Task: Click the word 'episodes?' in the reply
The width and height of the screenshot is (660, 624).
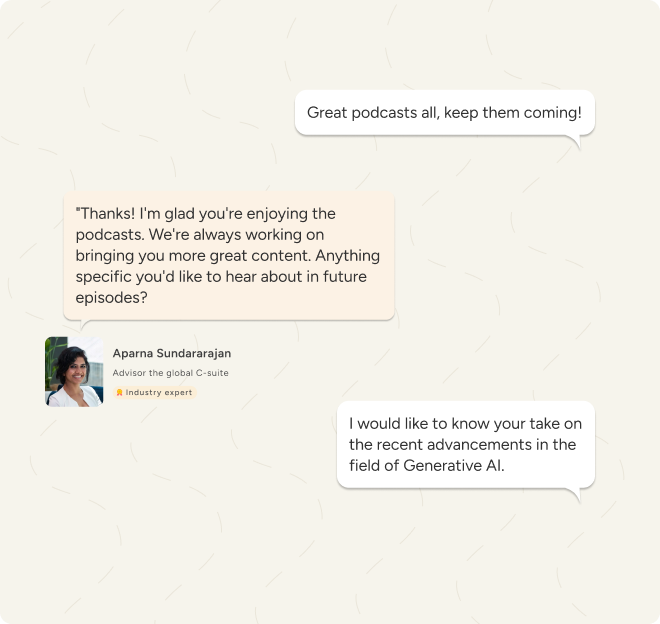Action: (112, 298)
